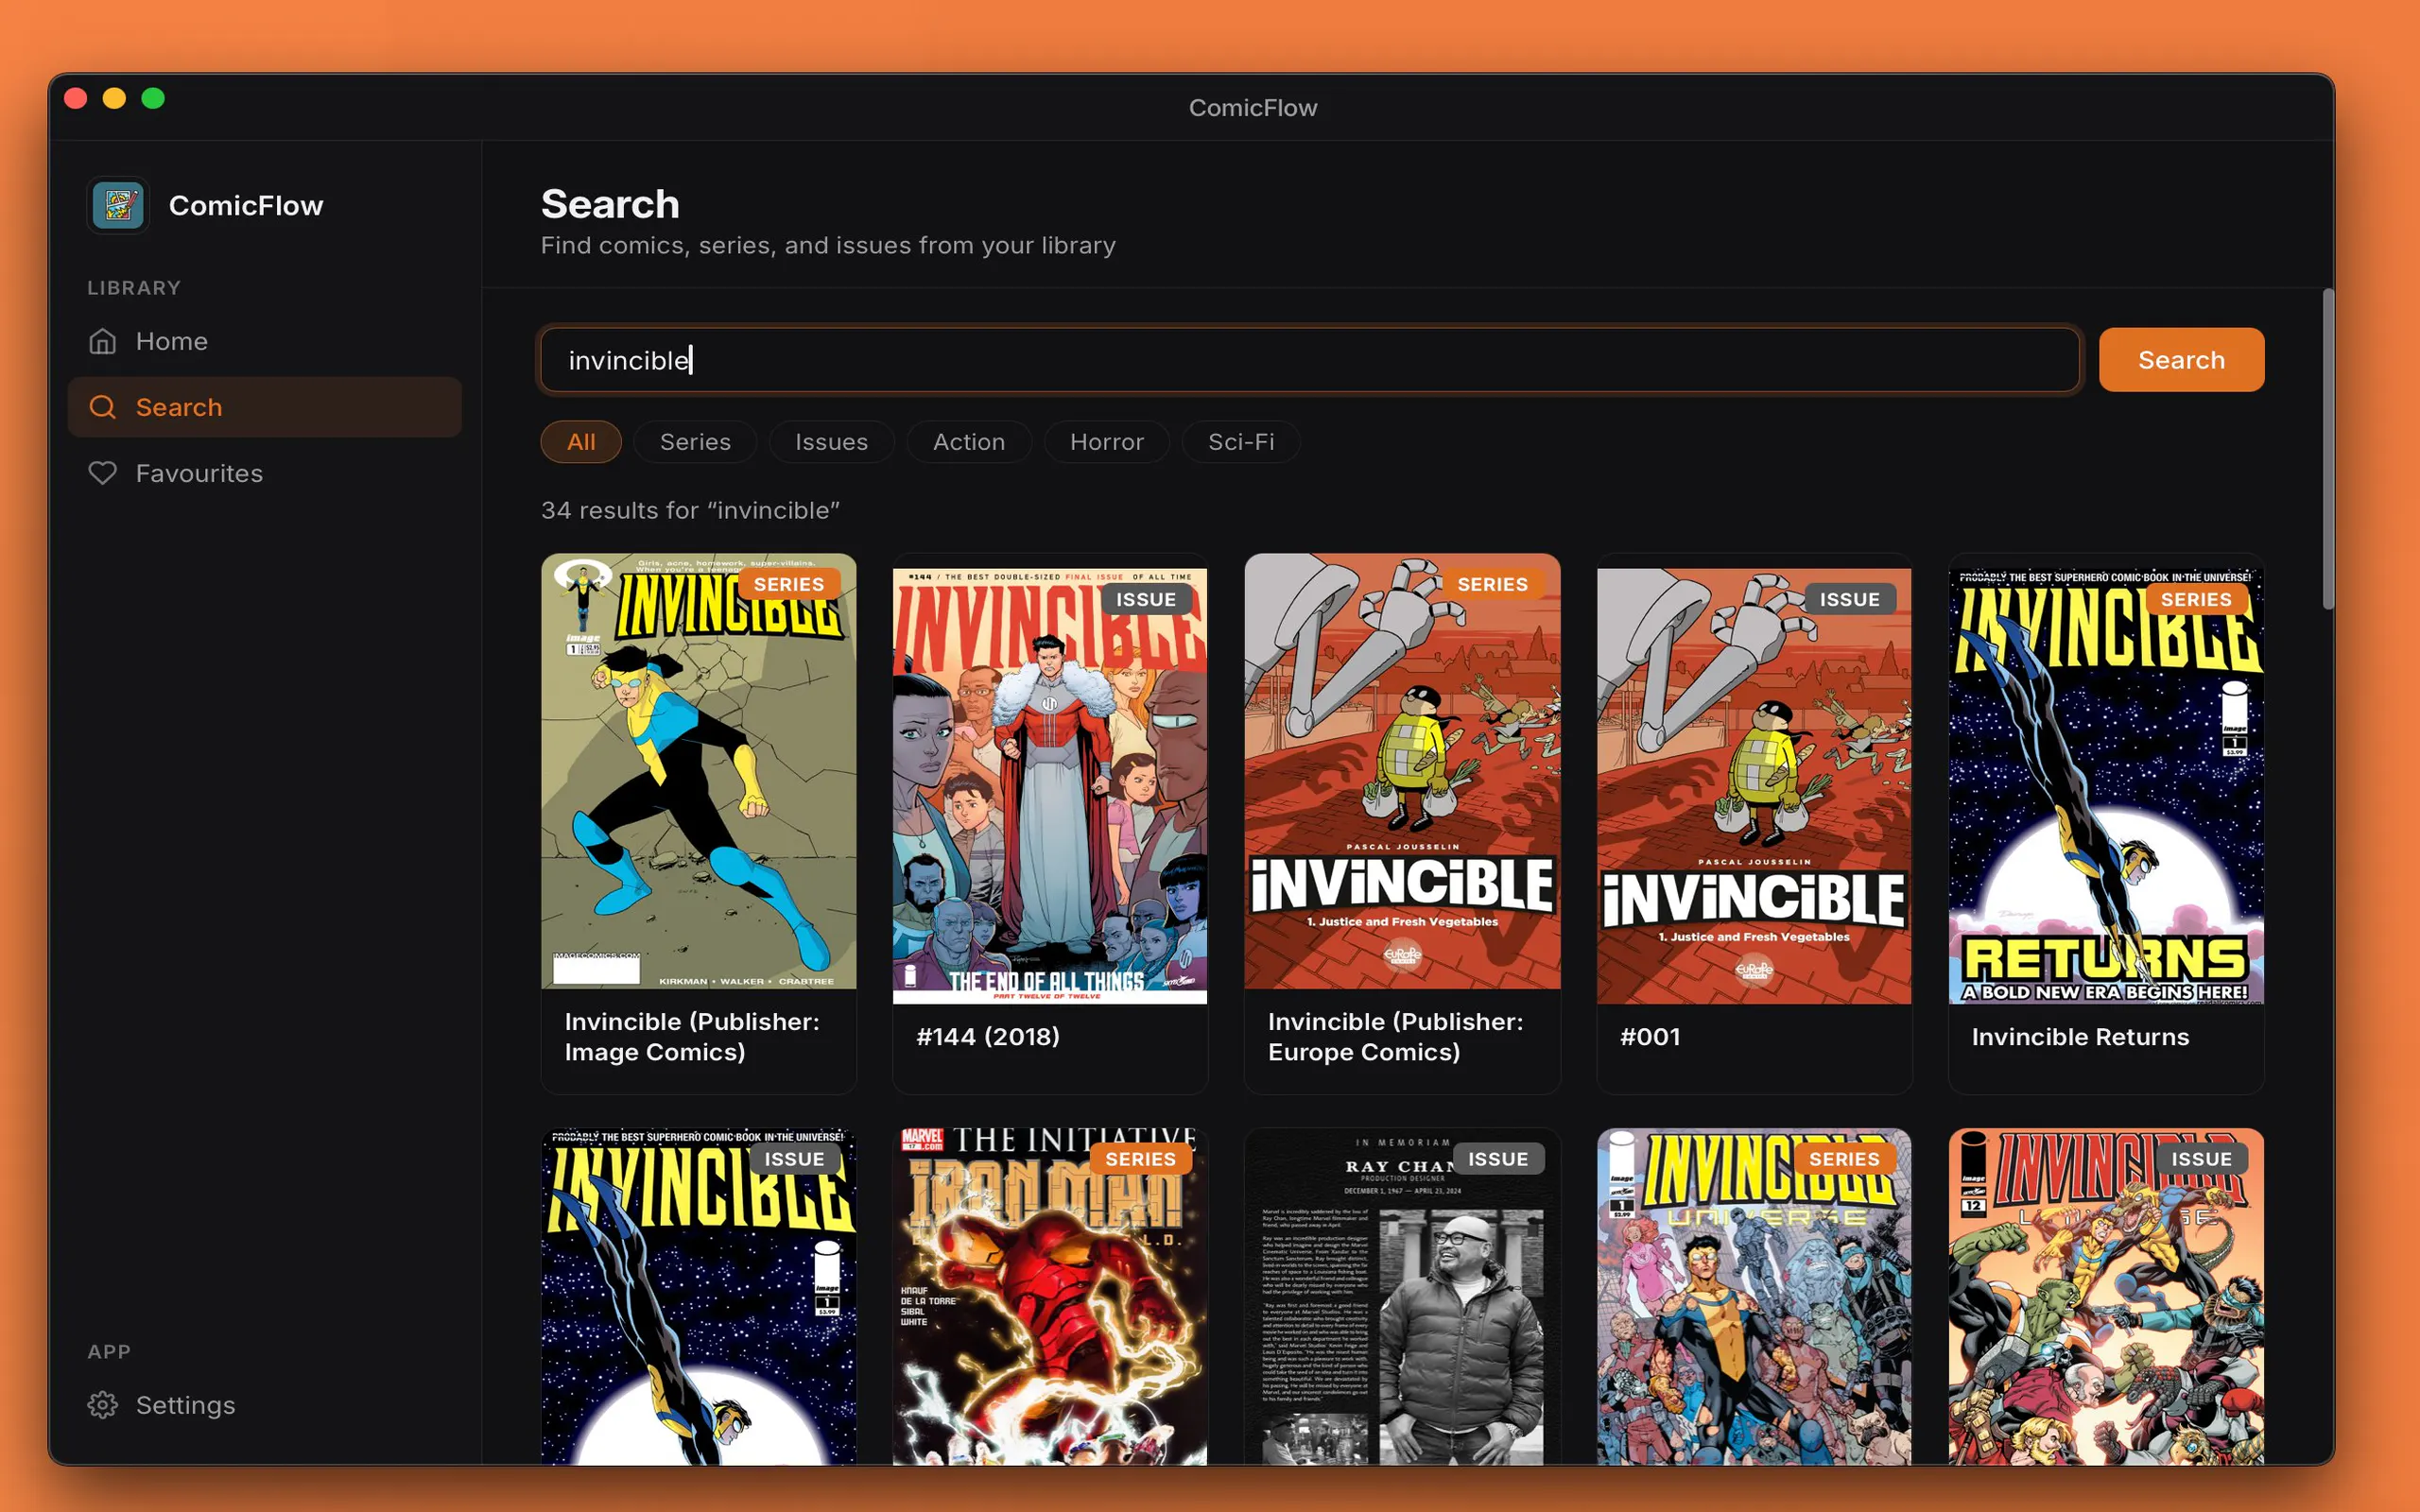Image resolution: width=2420 pixels, height=1512 pixels.
Task: Select the All filter chip
Action: coord(581,442)
